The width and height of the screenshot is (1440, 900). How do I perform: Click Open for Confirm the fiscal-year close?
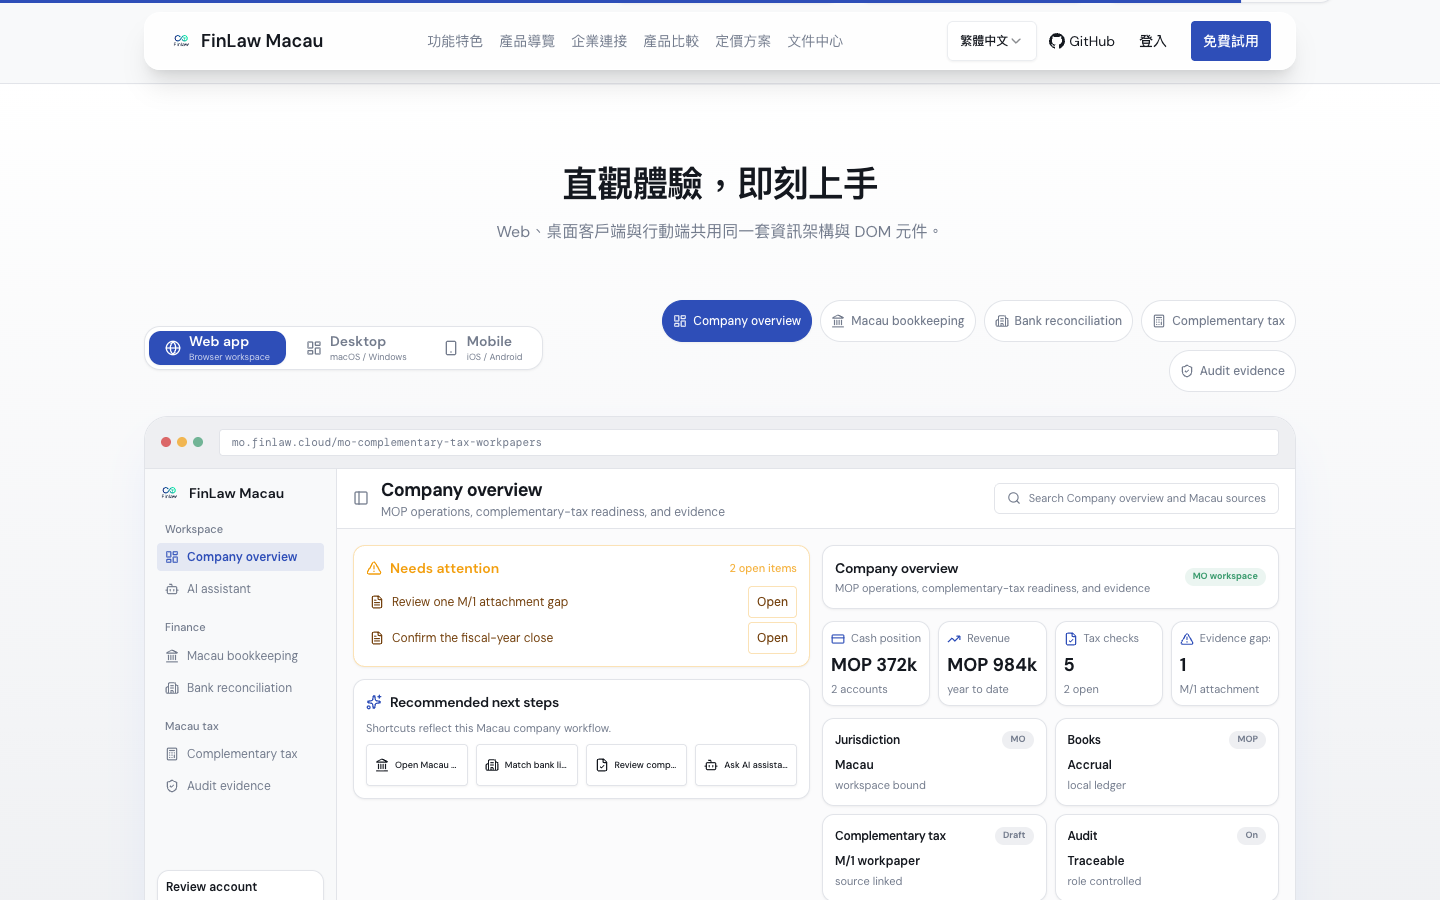click(x=772, y=638)
